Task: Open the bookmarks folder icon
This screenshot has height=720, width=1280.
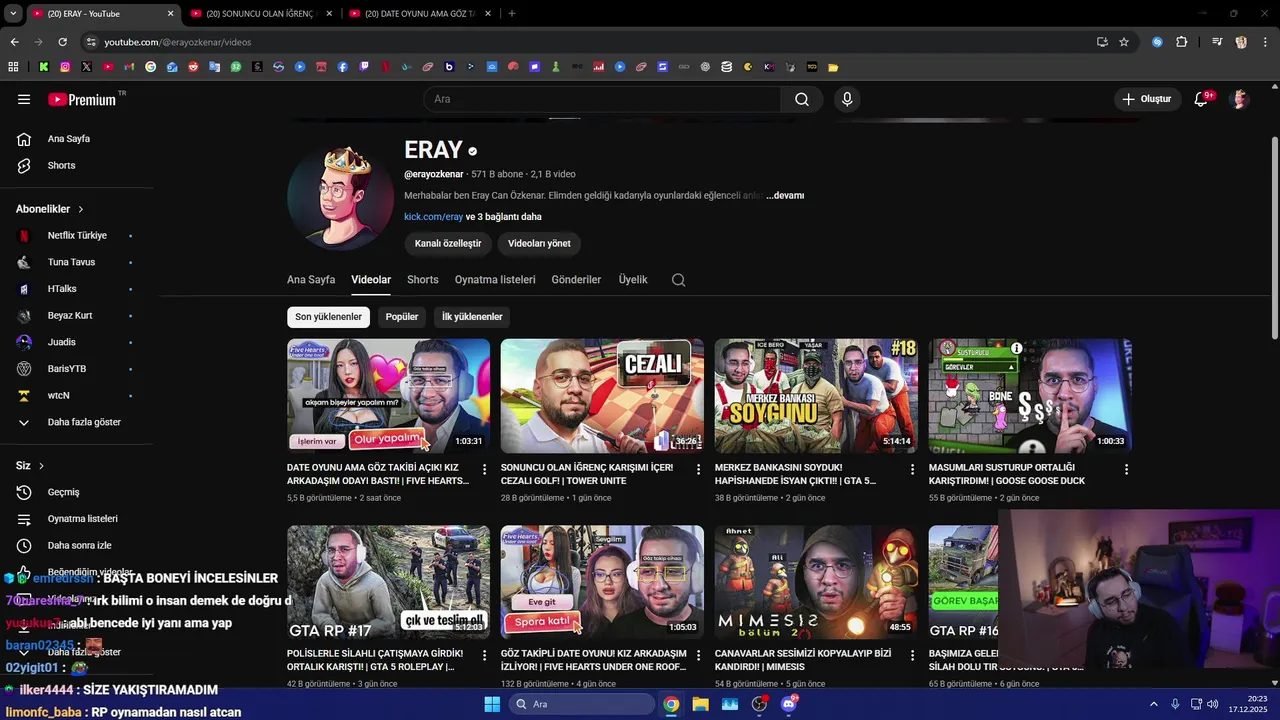Action: coord(833,67)
